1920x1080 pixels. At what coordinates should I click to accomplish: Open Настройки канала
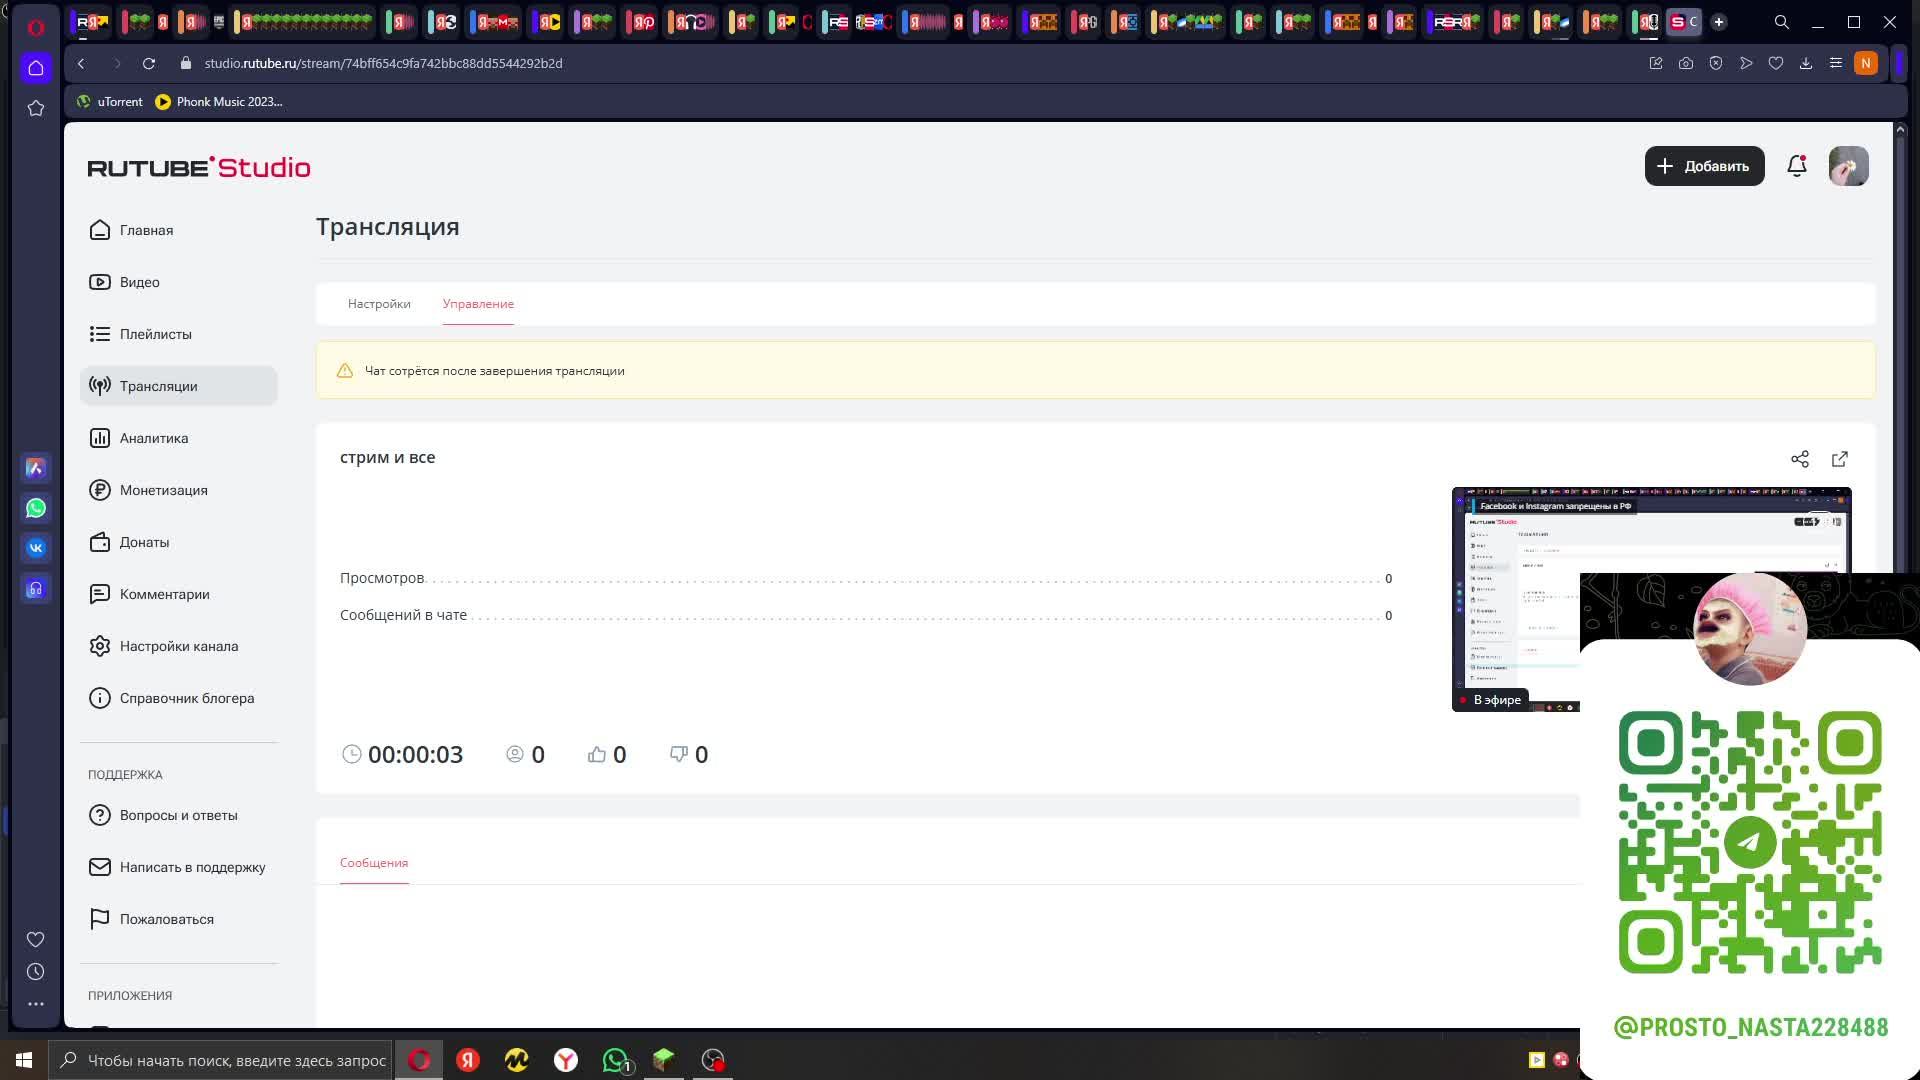163,646
